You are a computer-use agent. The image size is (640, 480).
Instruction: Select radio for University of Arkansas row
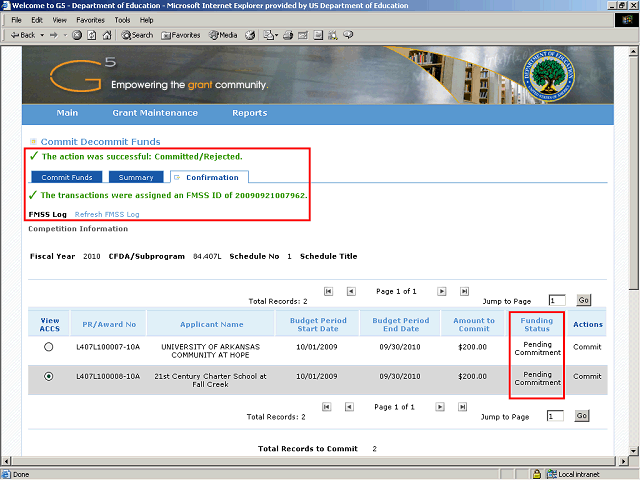pyautogui.click(x=48, y=348)
